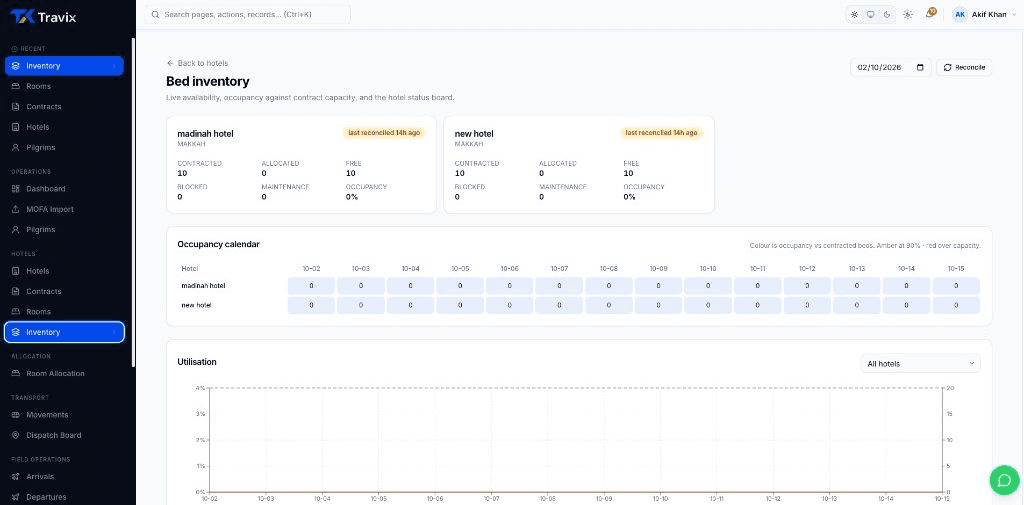Open Hotels under the Recent section
The image size is (1024, 505).
[x=64, y=127]
